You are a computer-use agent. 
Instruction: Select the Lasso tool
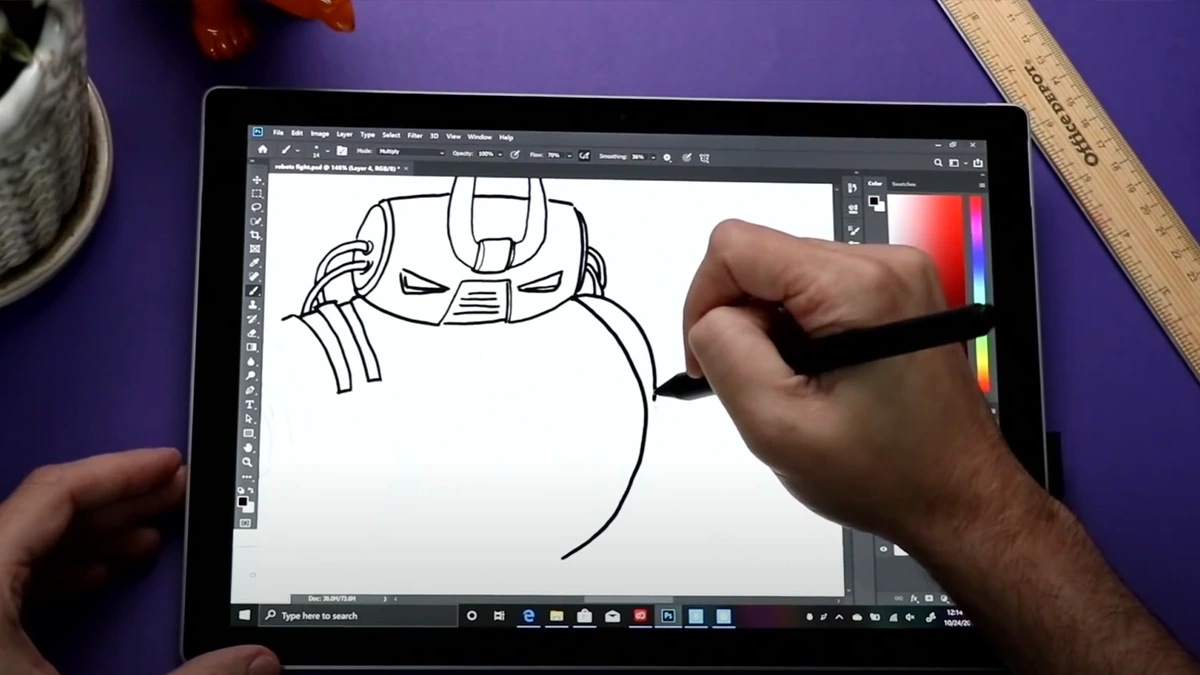[x=257, y=207]
